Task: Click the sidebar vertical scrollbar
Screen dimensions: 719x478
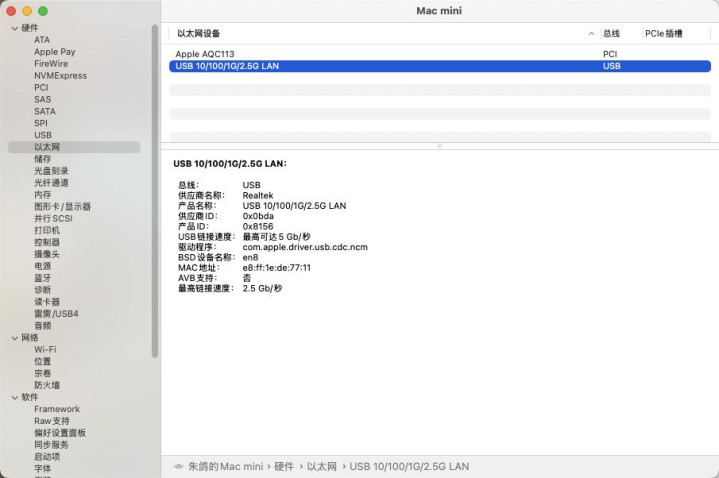Action: (x=155, y=191)
